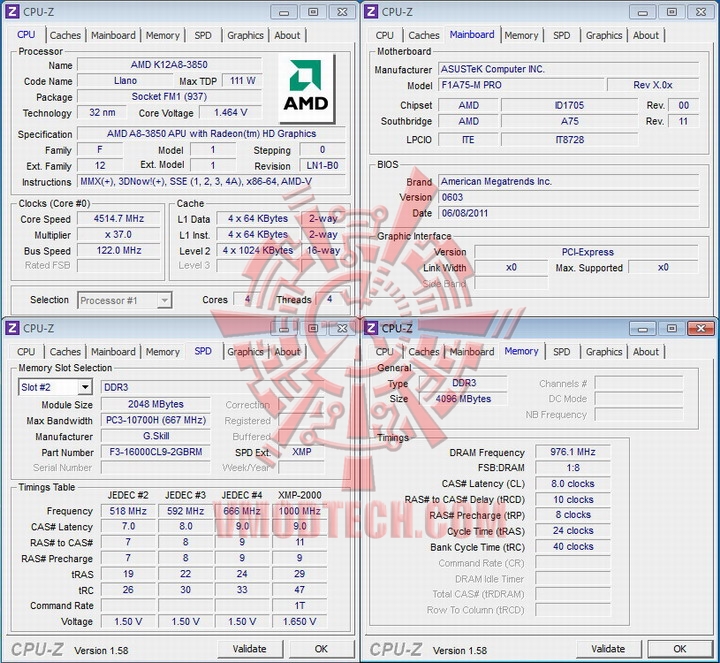This screenshot has width=720, height=663.
Task: Click the motherboard model F1A75-M PRO
Action: (x=521, y=85)
